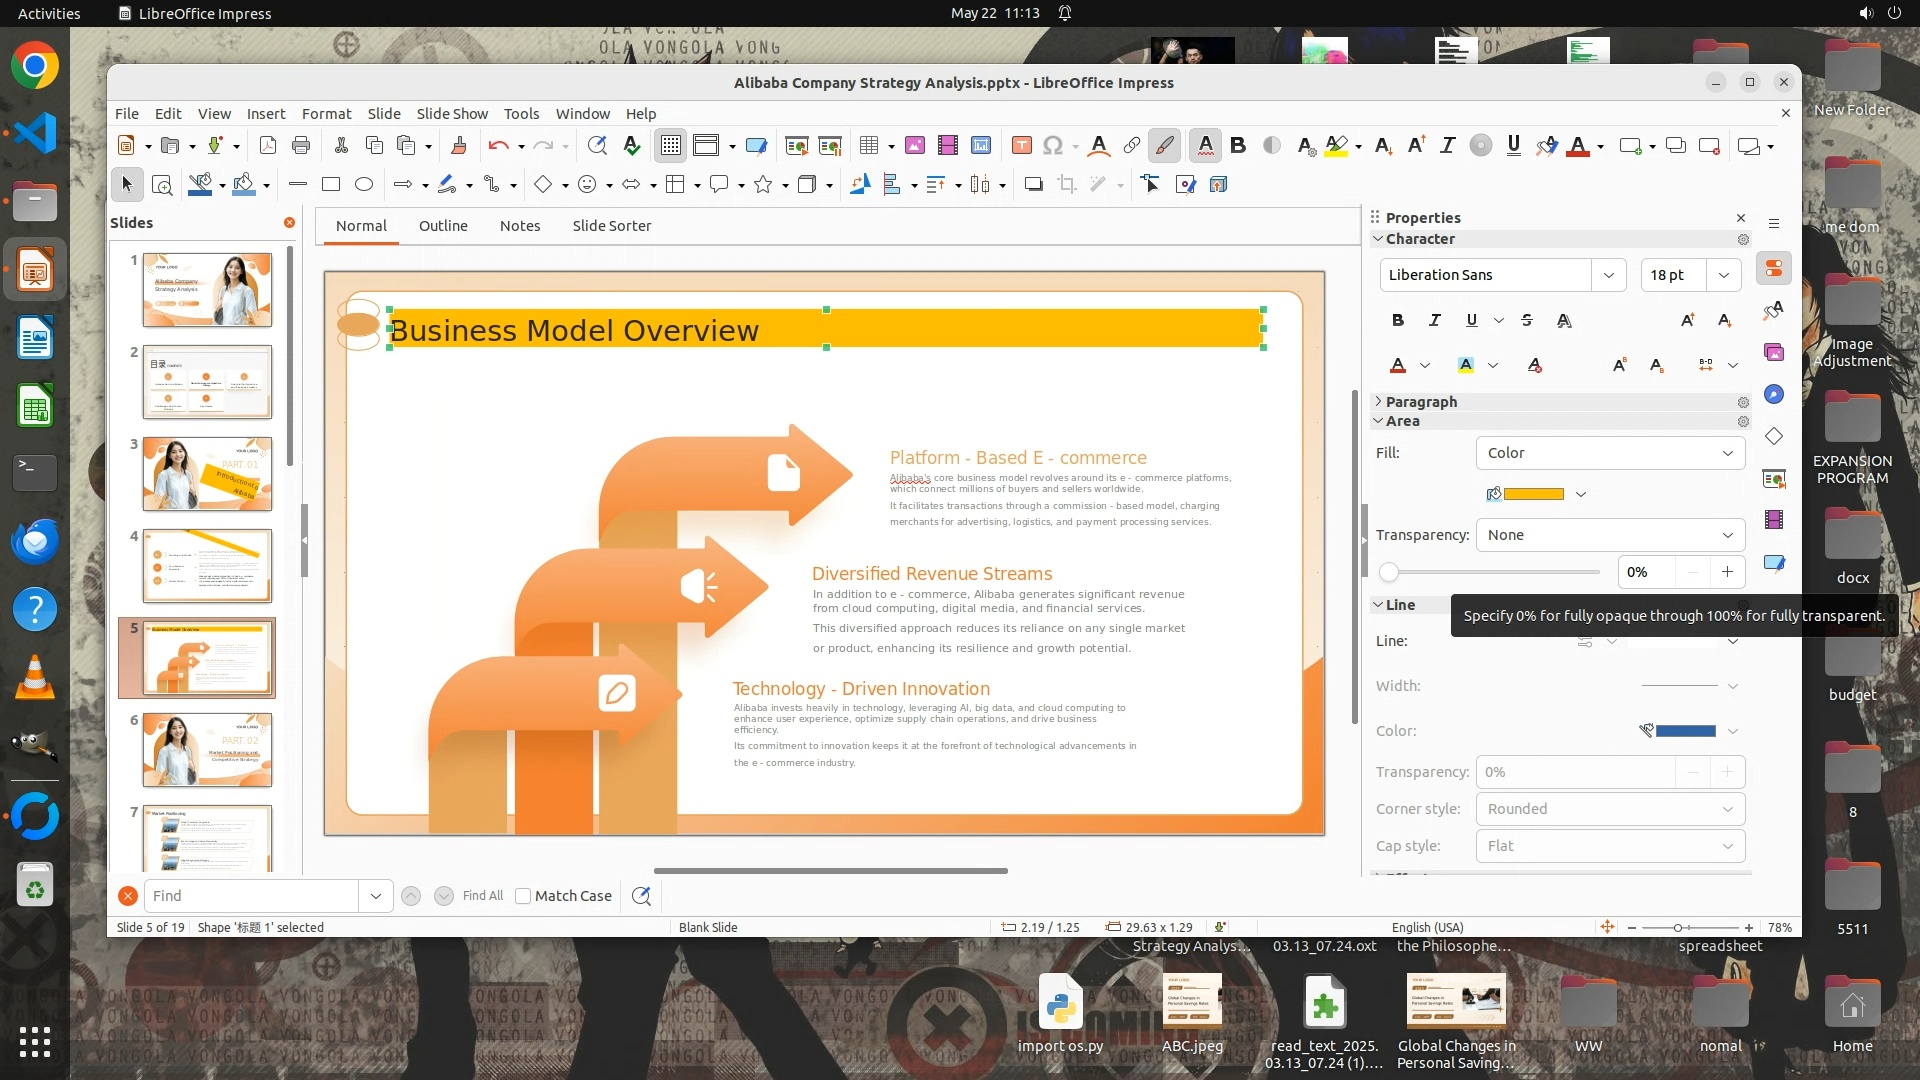Open the font size 18 pt dropdown
The image size is (1920, 1080).
pyautogui.click(x=1723, y=275)
